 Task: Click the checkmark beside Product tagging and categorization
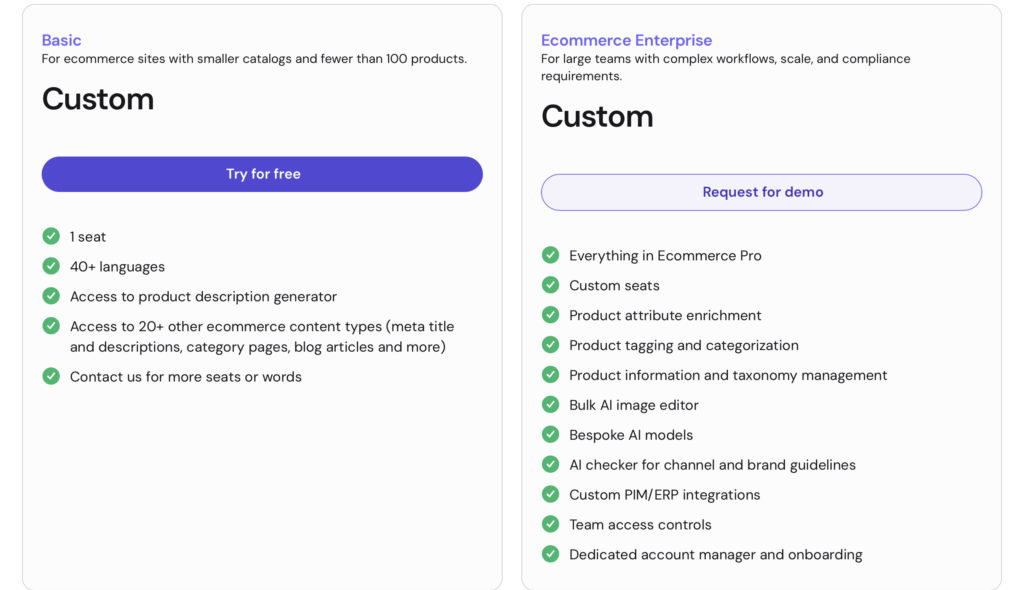pos(551,344)
